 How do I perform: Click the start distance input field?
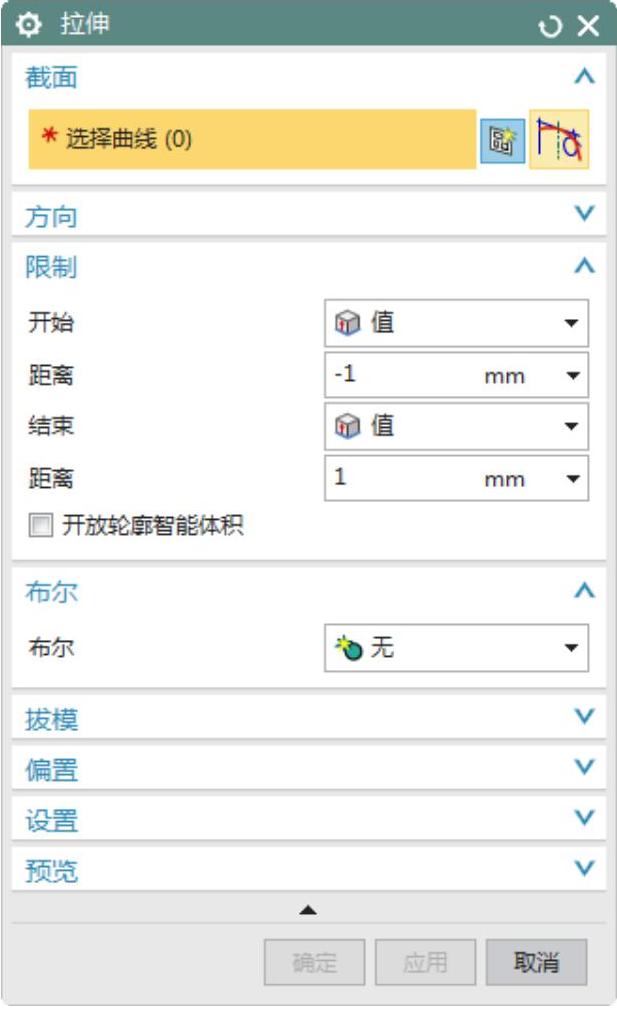(x=400, y=376)
